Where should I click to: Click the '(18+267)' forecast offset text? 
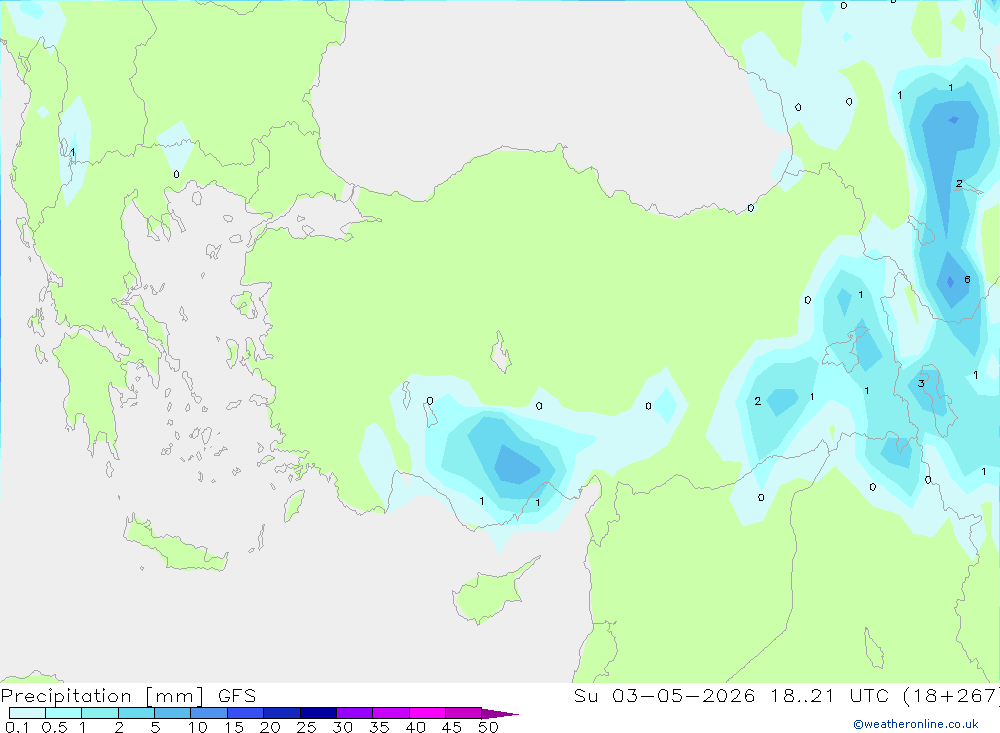coord(954,696)
